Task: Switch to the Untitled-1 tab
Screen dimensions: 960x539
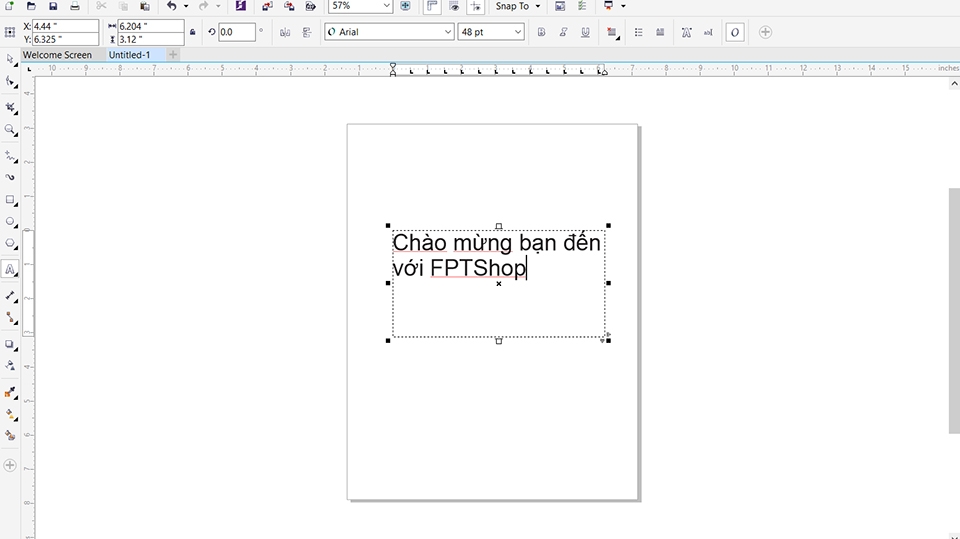Action: coord(130,55)
